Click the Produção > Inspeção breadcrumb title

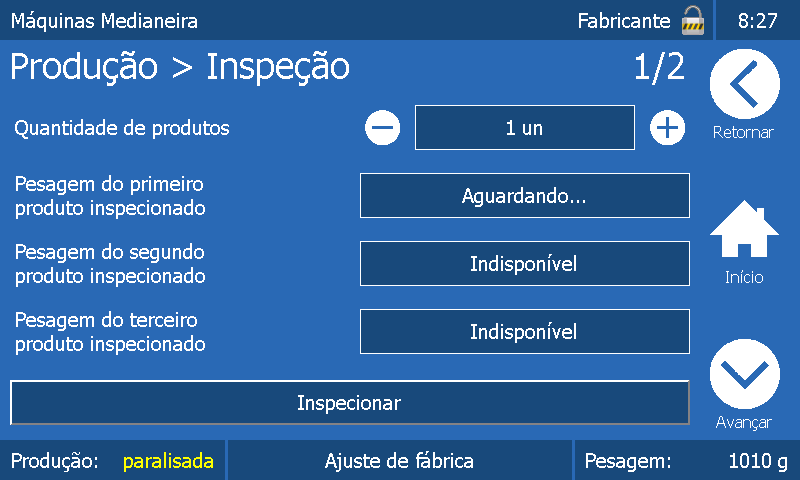[x=180, y=67]
